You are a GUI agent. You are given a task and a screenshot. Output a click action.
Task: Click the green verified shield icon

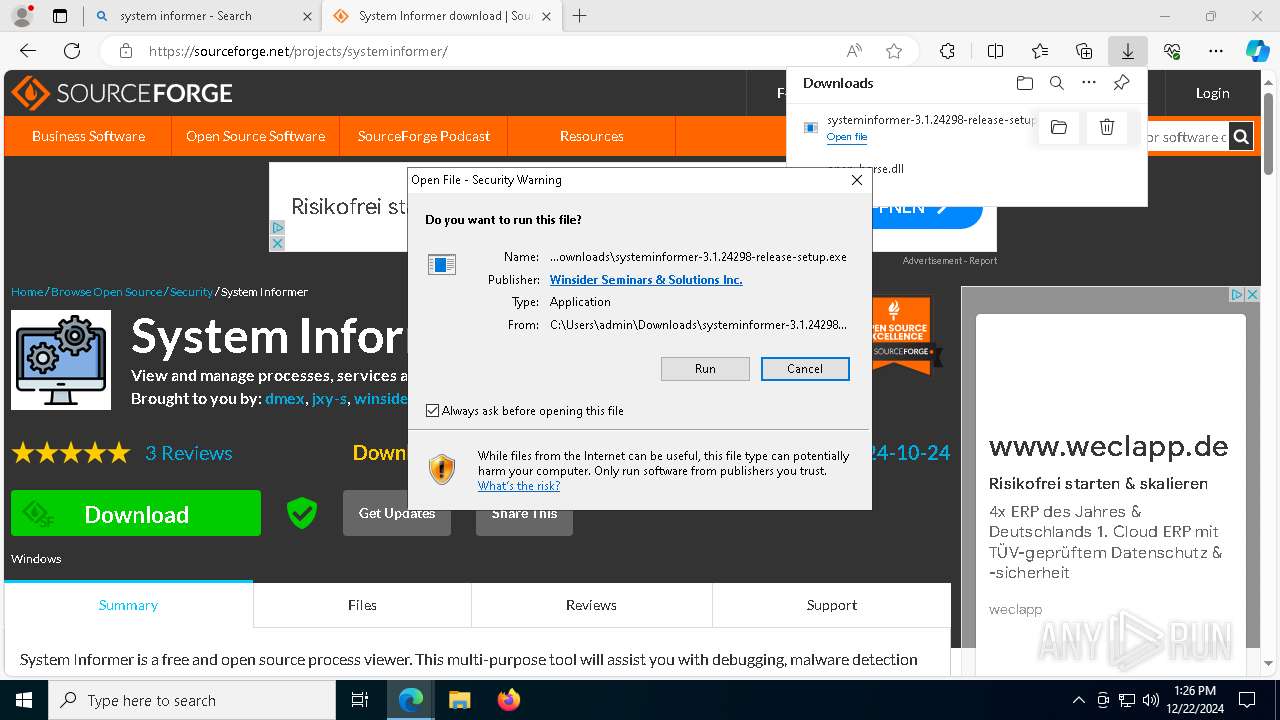pos(301,513)
